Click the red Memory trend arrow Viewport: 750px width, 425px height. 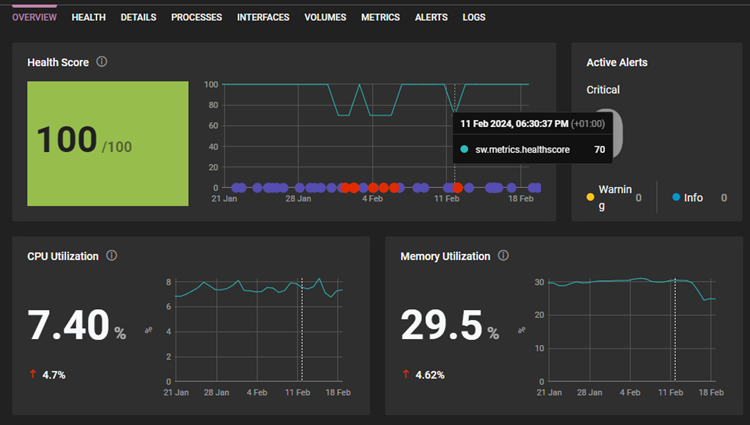coord(406,374)
